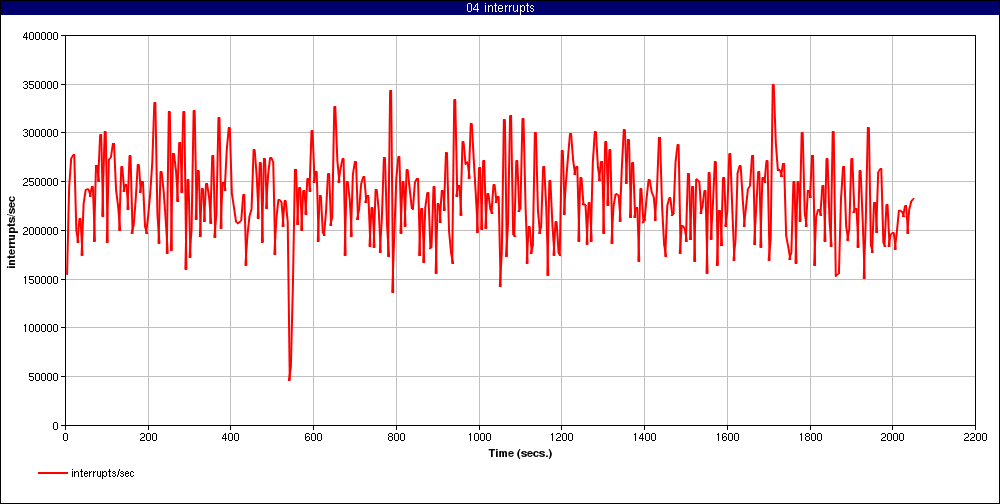Select the 350000 y-axis tick label
The height and width of the screenshot is (504, 1000).
pyautogui.click(x=39, y=84)
